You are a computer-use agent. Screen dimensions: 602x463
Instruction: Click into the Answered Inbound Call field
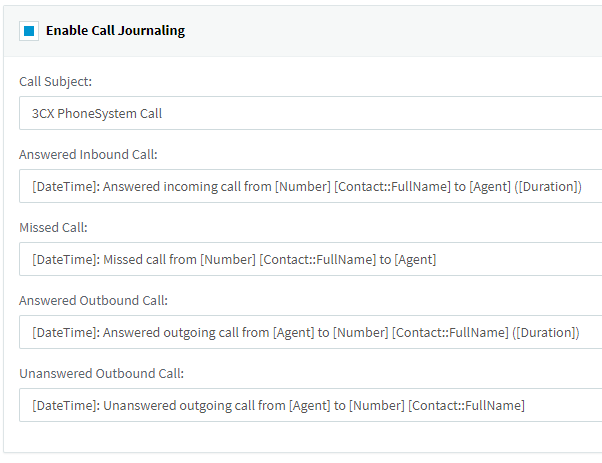point(310,186)
